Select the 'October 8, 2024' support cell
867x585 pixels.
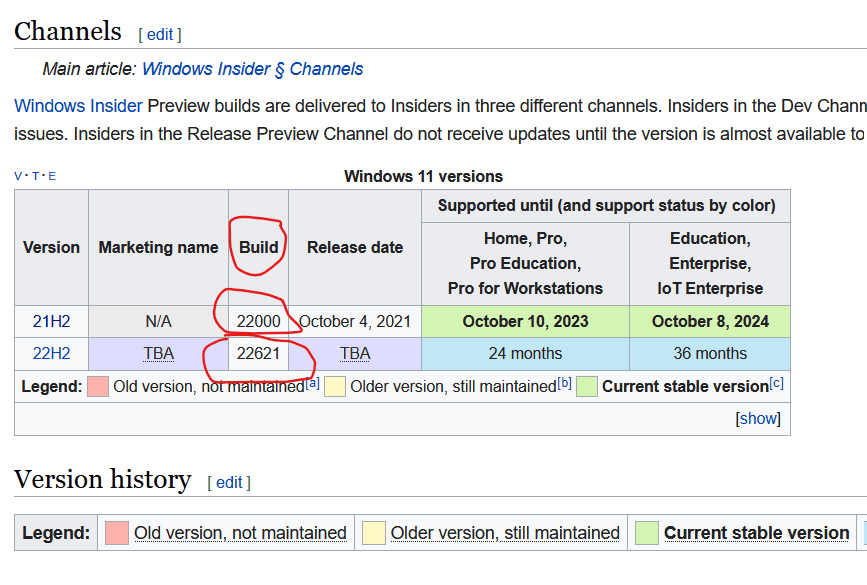[x=710, y=321]
